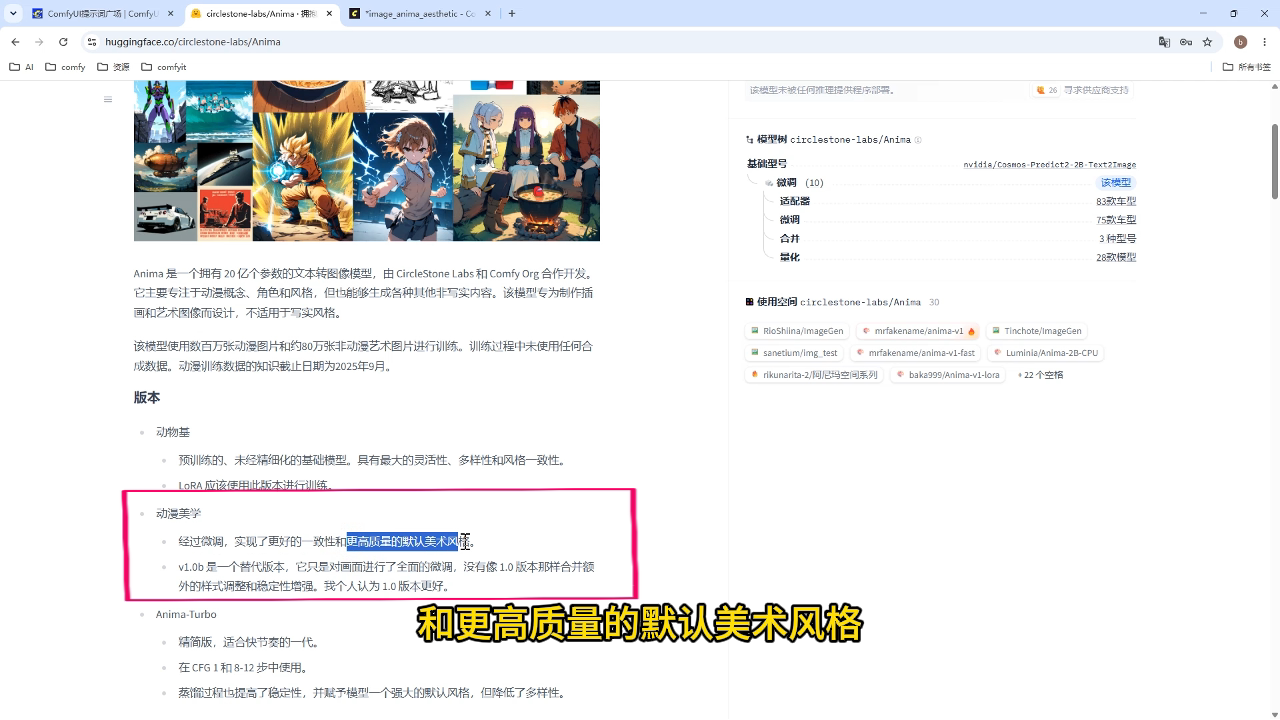Click the 模型树 section heading
The width and height of the screenshot is (1280, 720).
[771, 140]
